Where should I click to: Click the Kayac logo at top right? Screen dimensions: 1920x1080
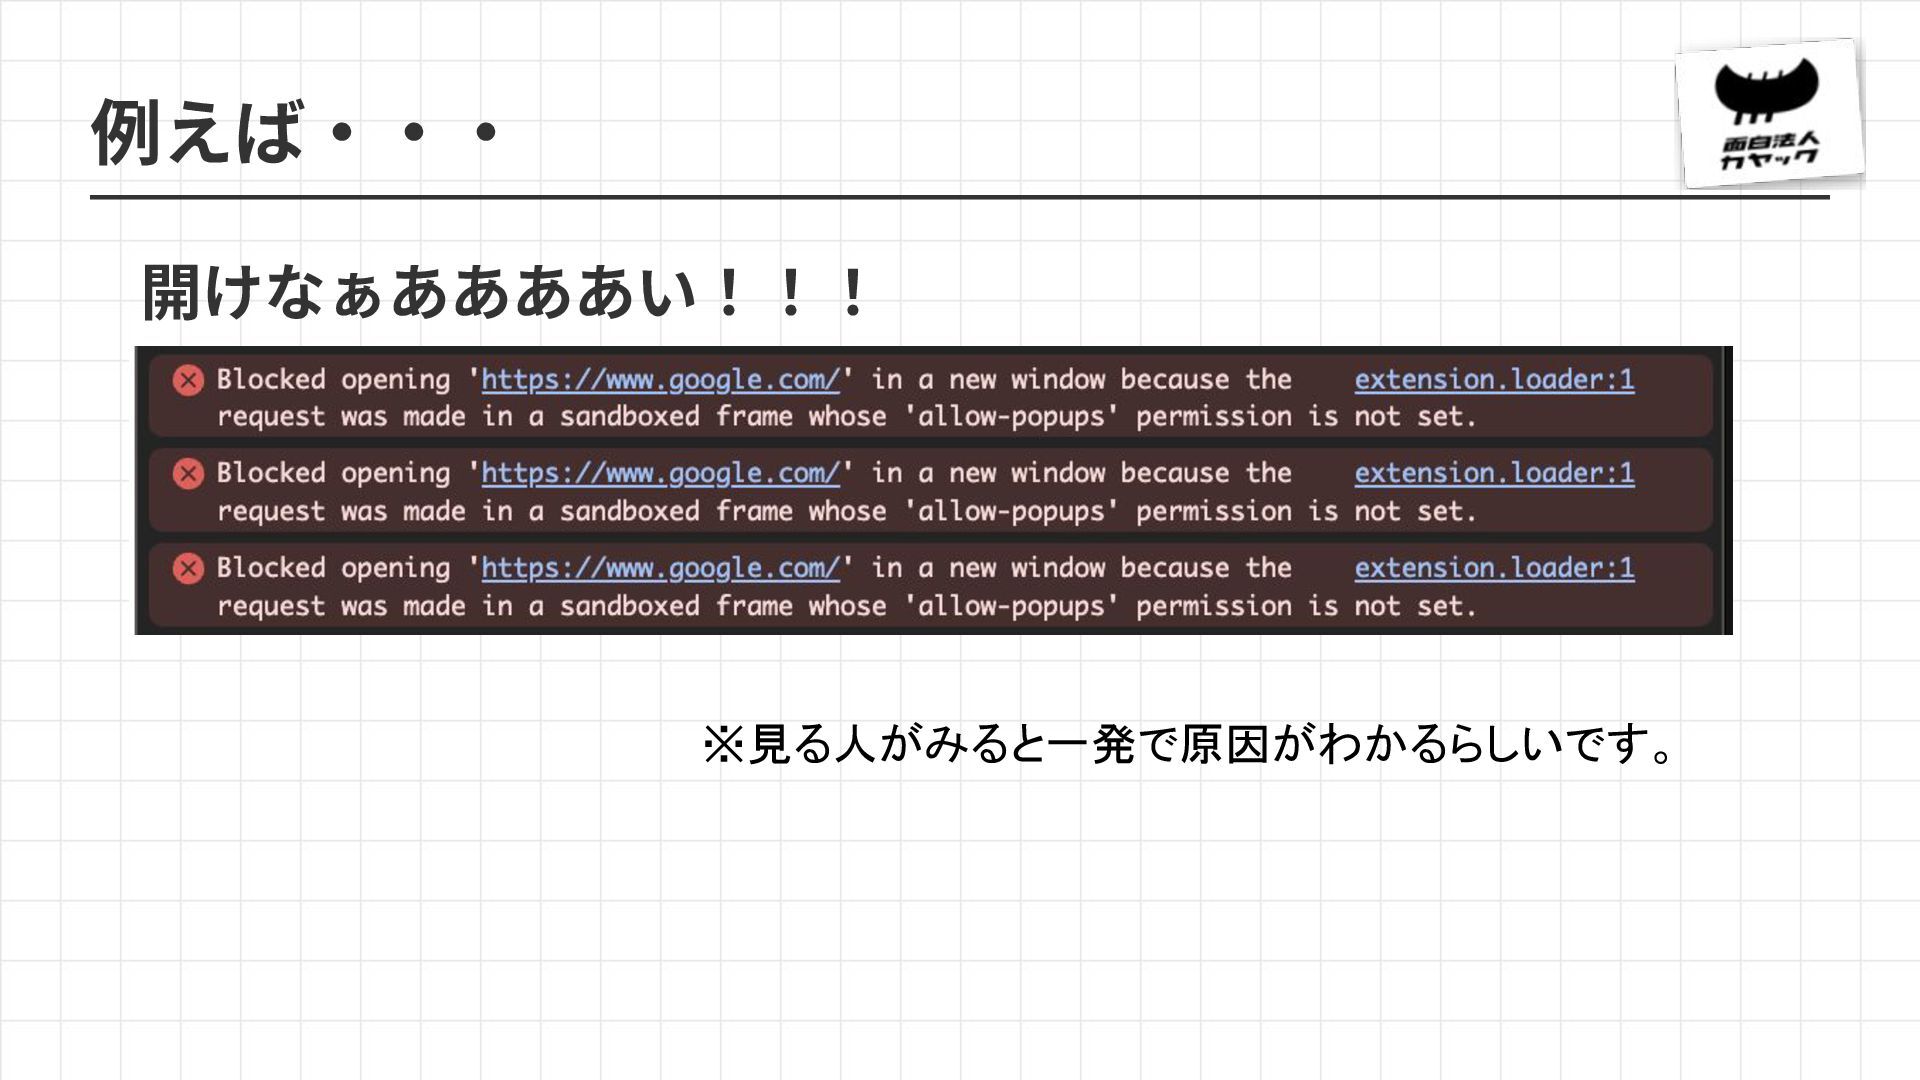1769,114
